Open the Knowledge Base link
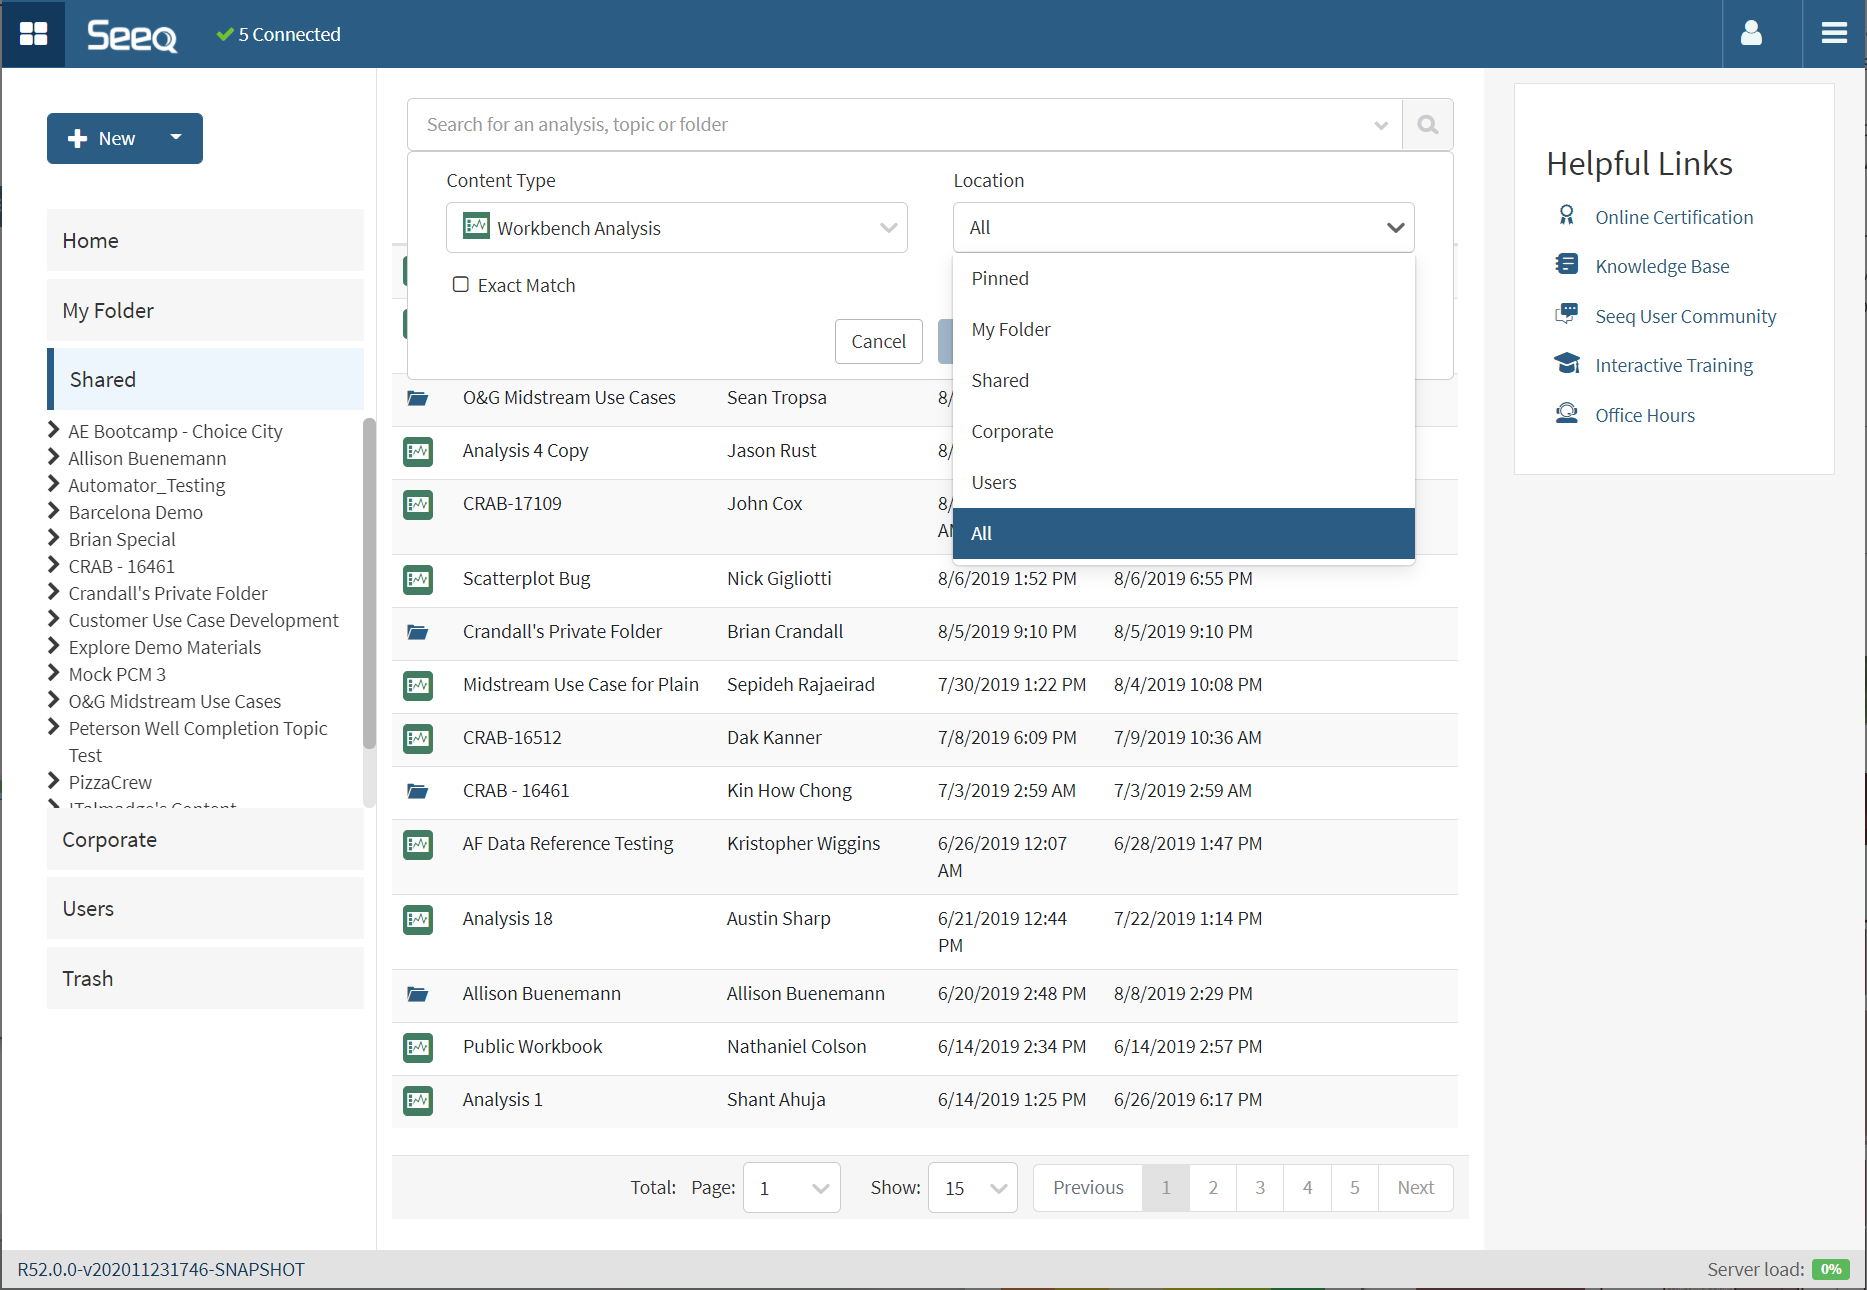 [x=1661, y=267]
